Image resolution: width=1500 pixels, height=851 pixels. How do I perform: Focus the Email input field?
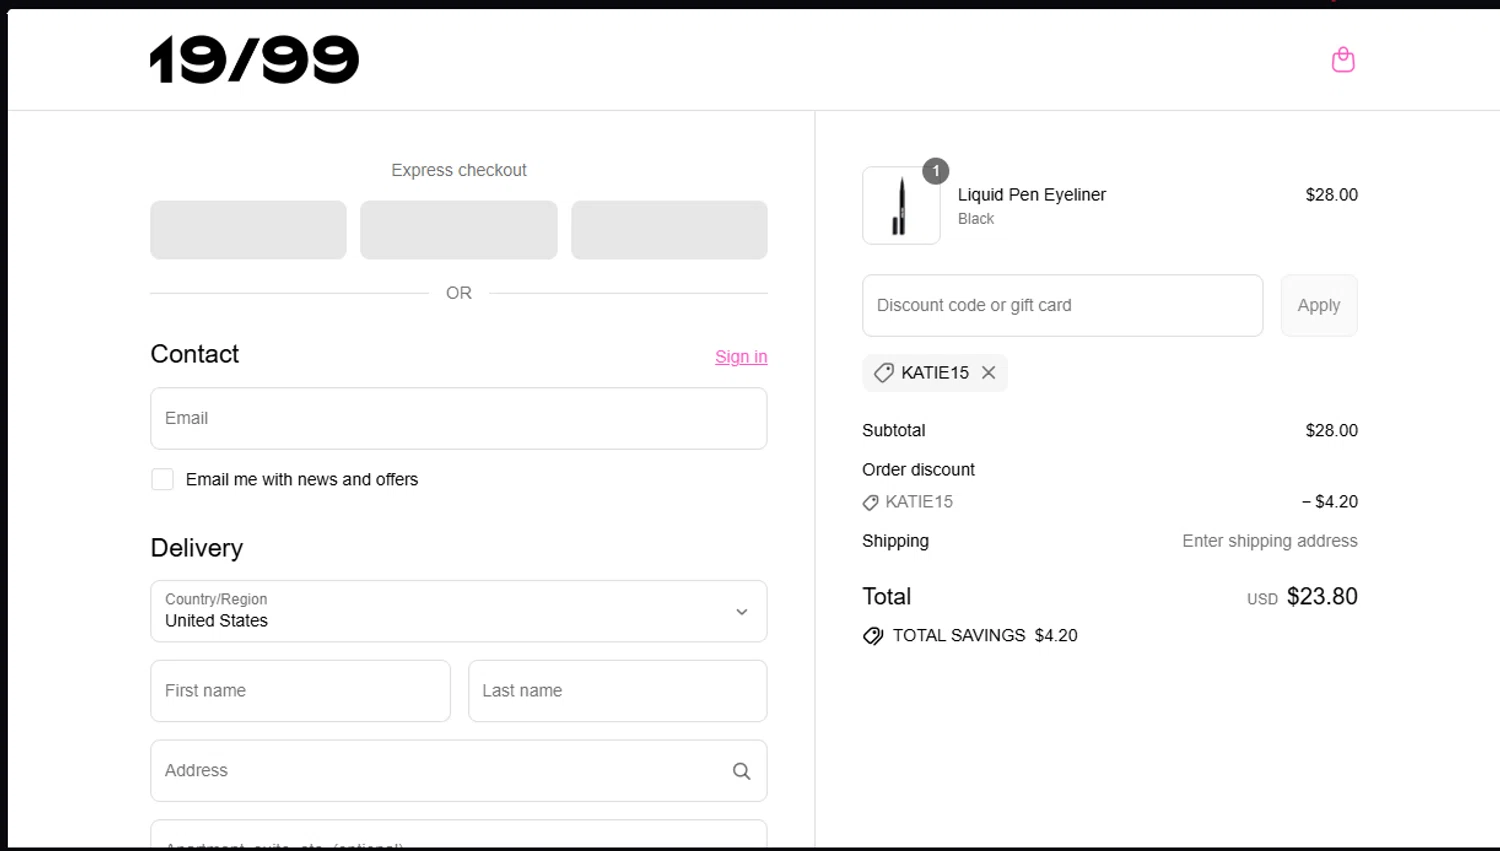pos(459,419)
